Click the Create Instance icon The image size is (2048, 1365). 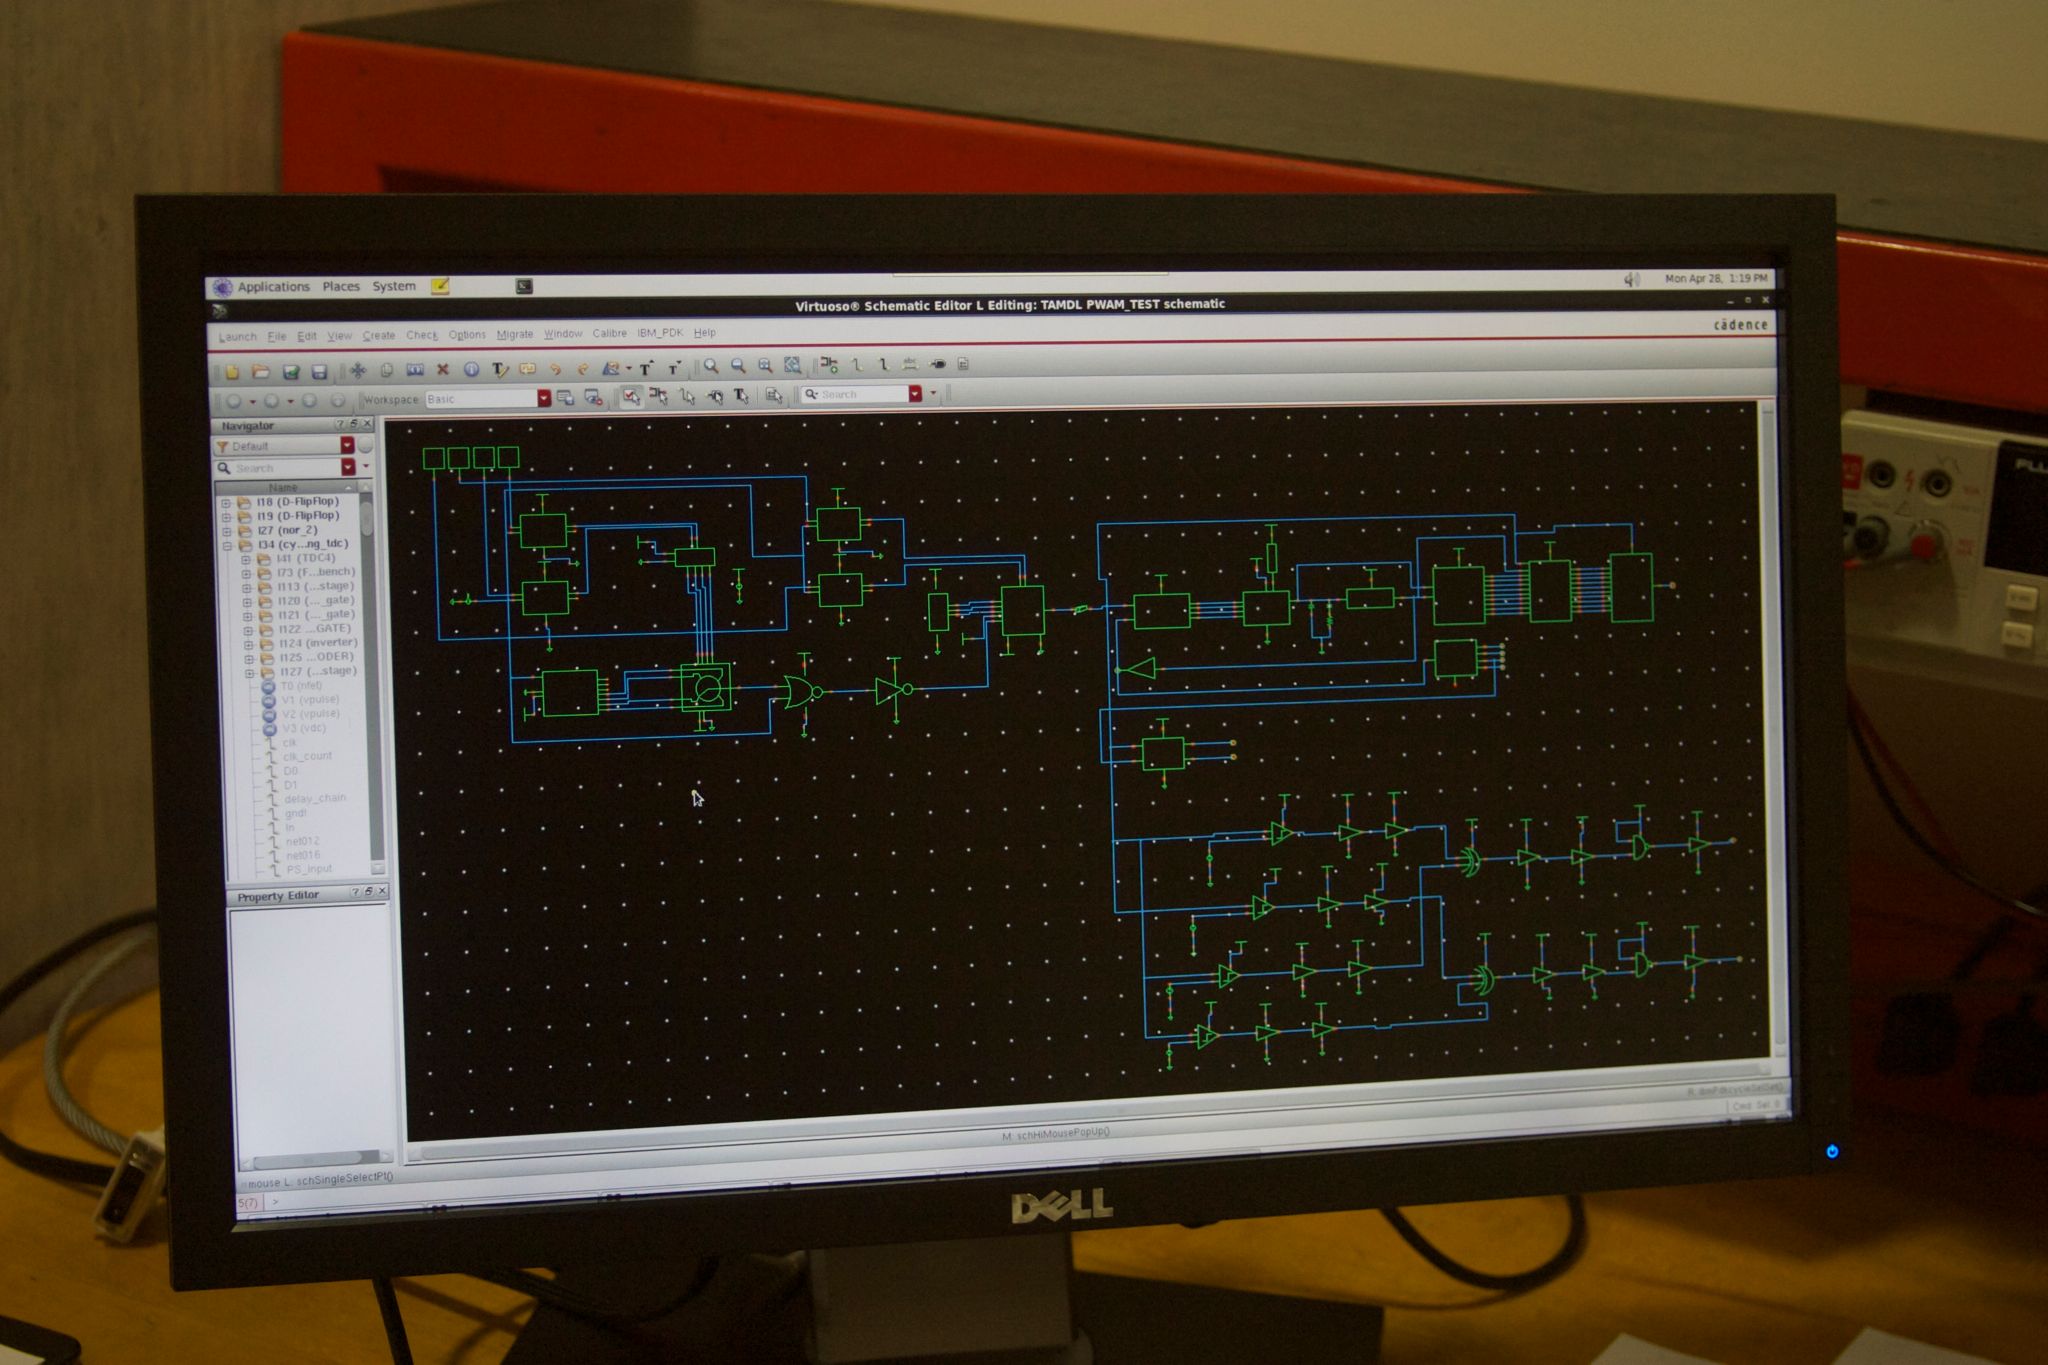829,364
